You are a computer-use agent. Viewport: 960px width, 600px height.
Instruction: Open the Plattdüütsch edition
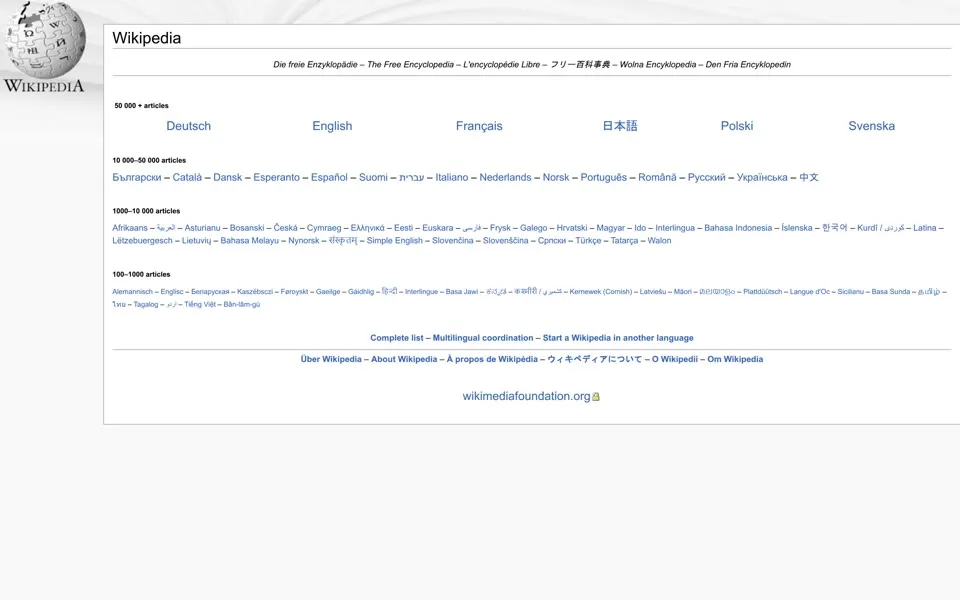point(762,291)
